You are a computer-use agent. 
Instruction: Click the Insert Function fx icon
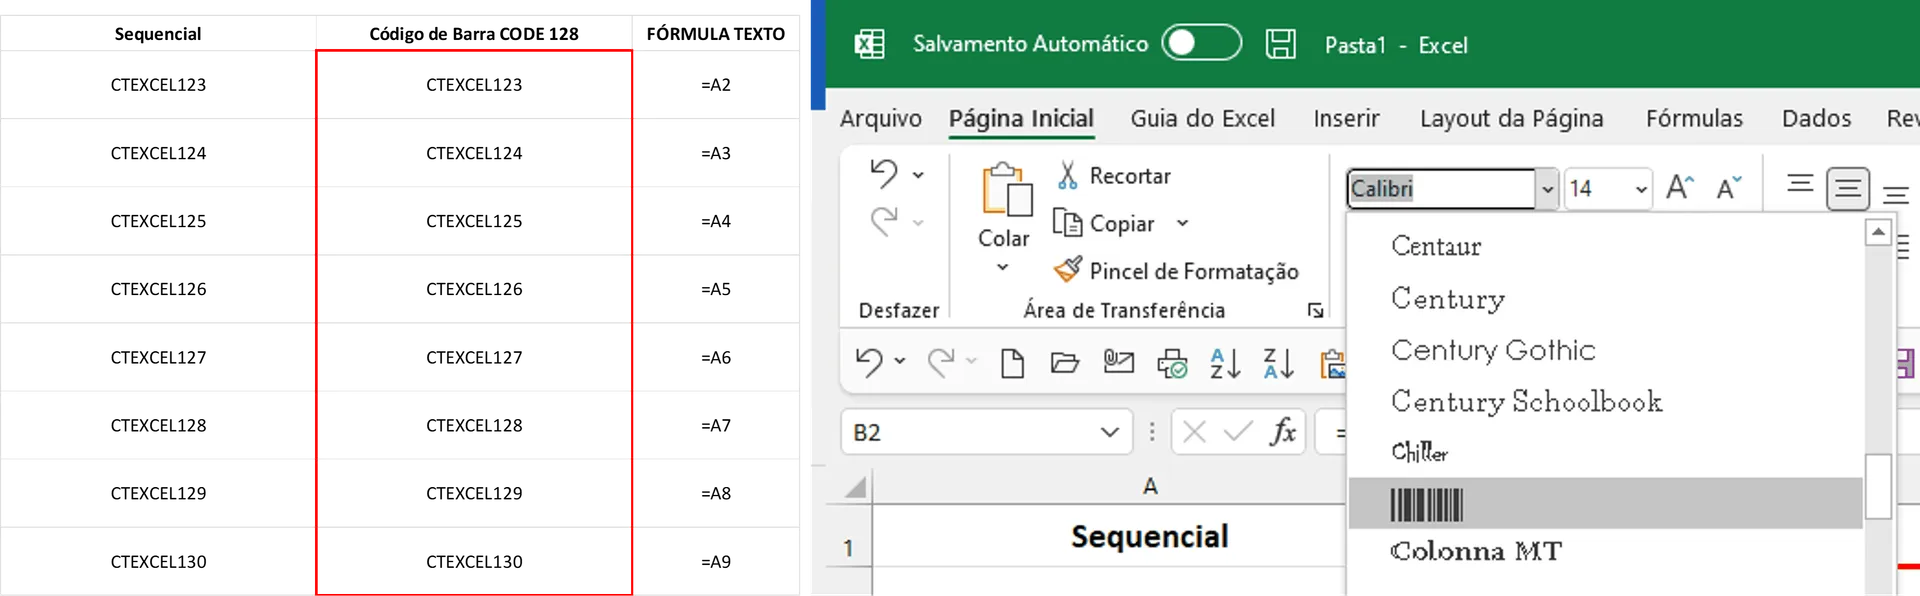point(1282,431)
